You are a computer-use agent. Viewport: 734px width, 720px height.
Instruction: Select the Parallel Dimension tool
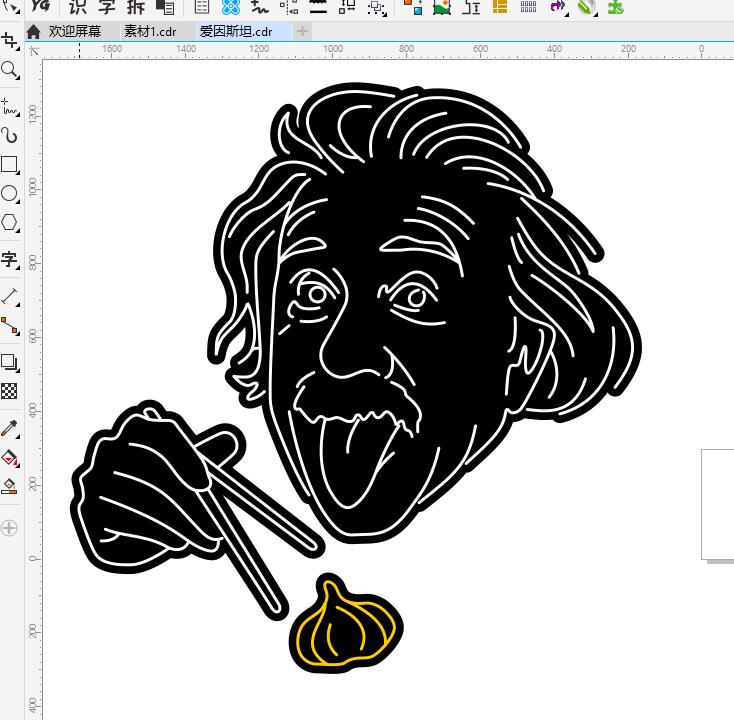[8, 296]
